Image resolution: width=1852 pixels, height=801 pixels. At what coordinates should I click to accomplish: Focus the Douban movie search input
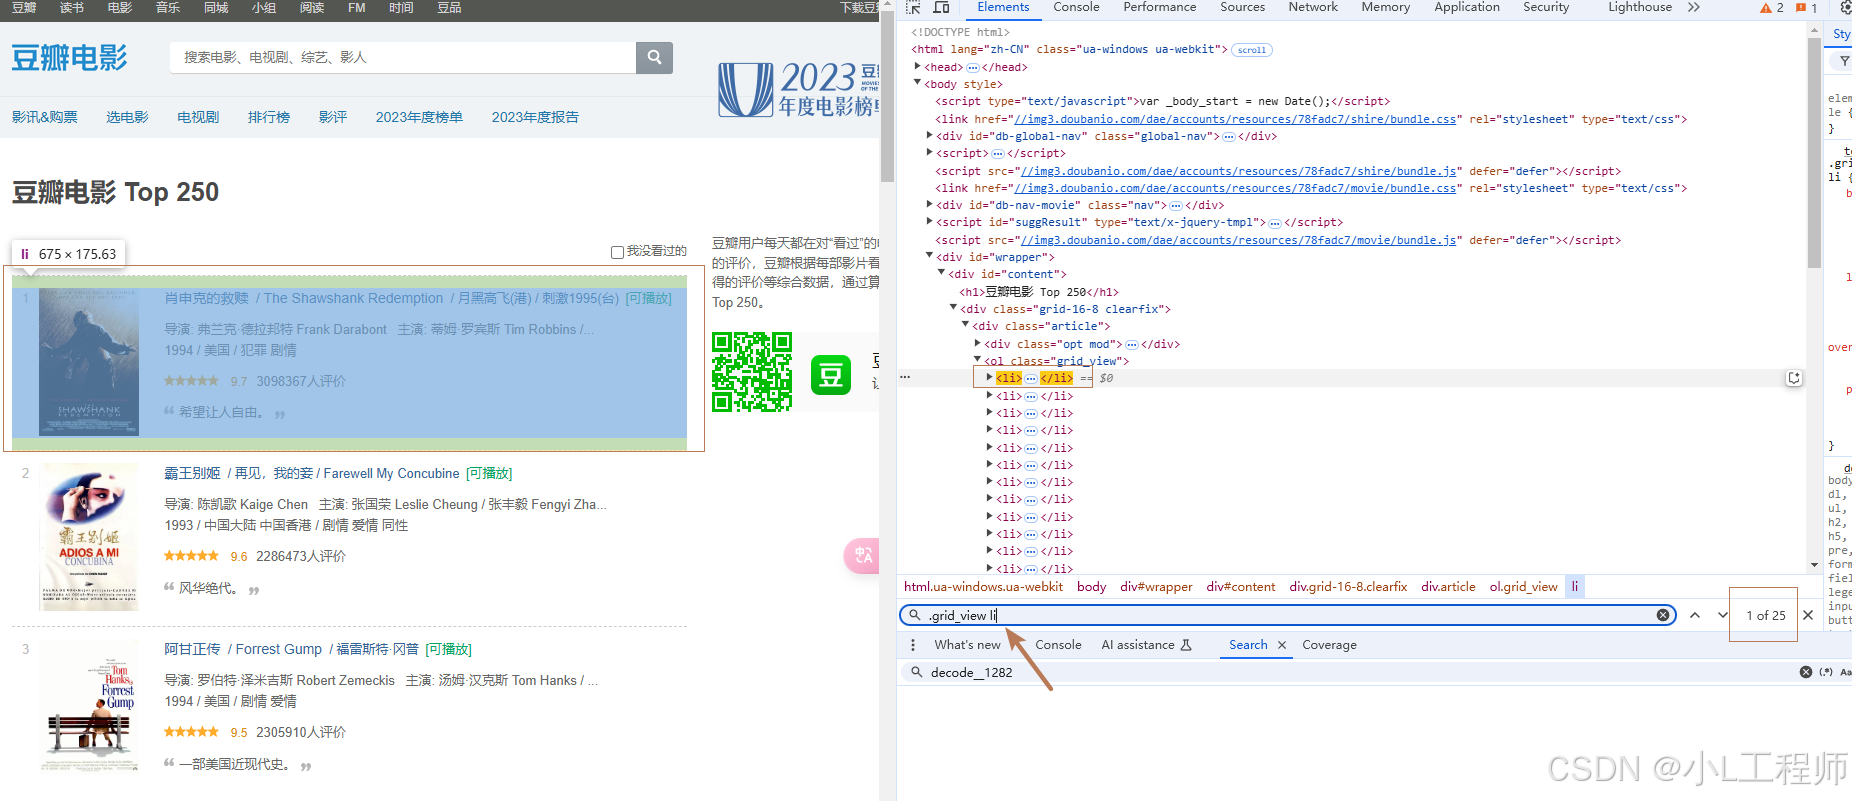tap(403, 58)
